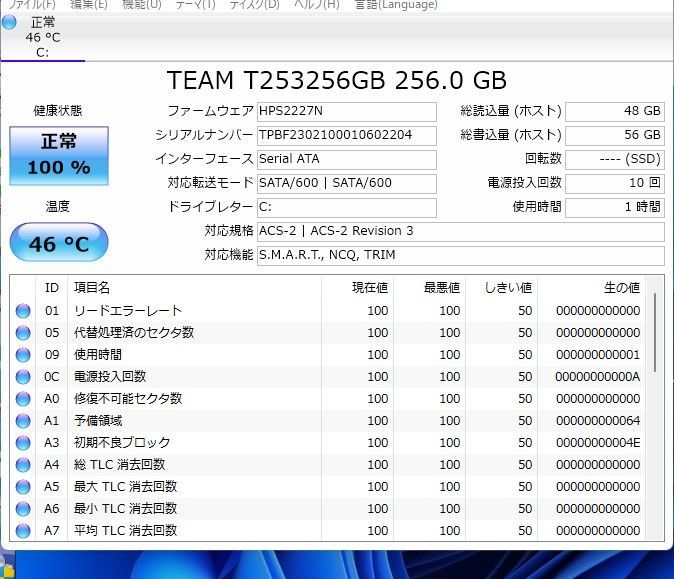Click status orb for ID A0 修復不可能セクタ数
Image resolution: width=674 pixels, height=579 pixels.
point(23,399)
